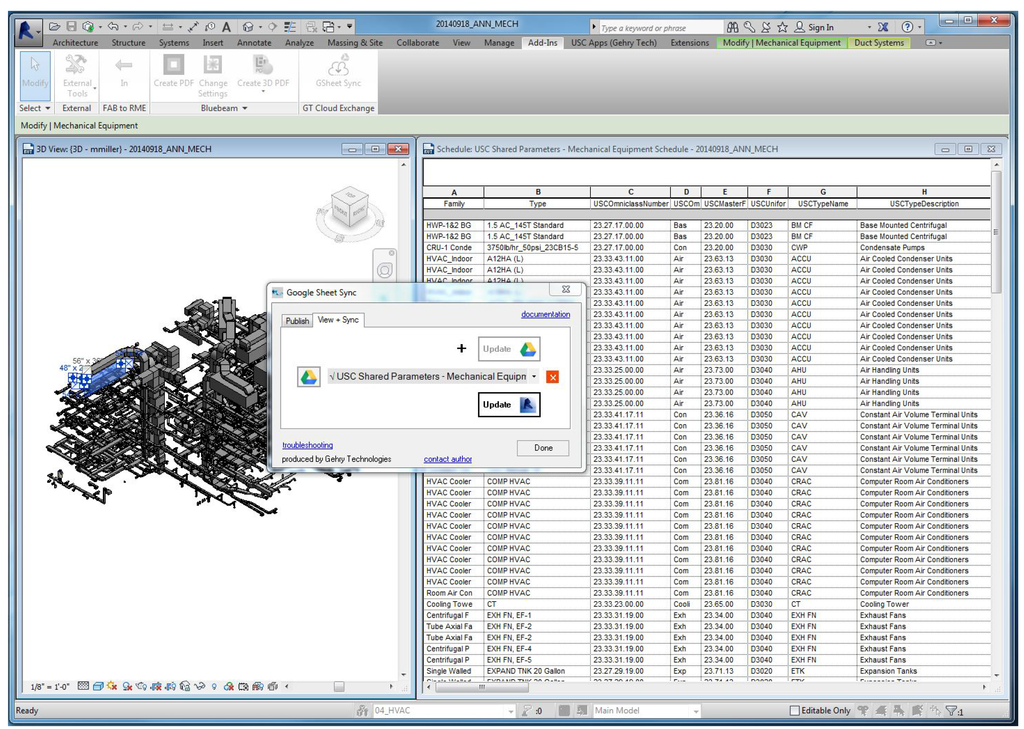Switch to the Publish tab
Screen dimensions: 1024x729
297,320
